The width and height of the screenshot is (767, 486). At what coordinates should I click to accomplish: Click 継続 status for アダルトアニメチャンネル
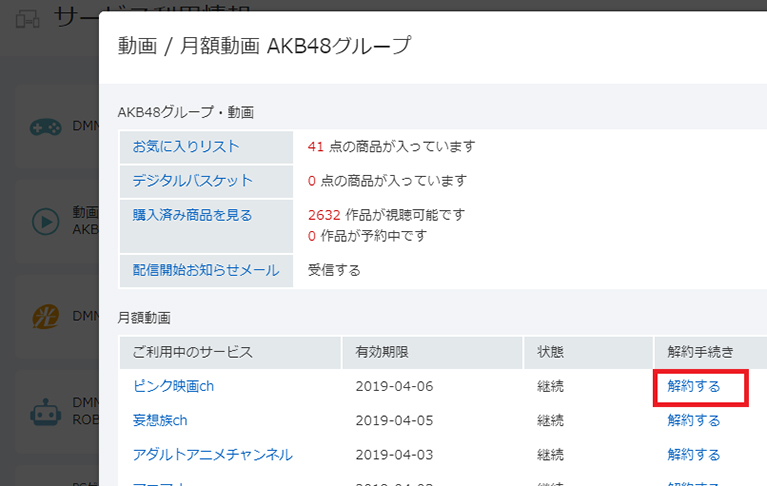click(550, 455)
